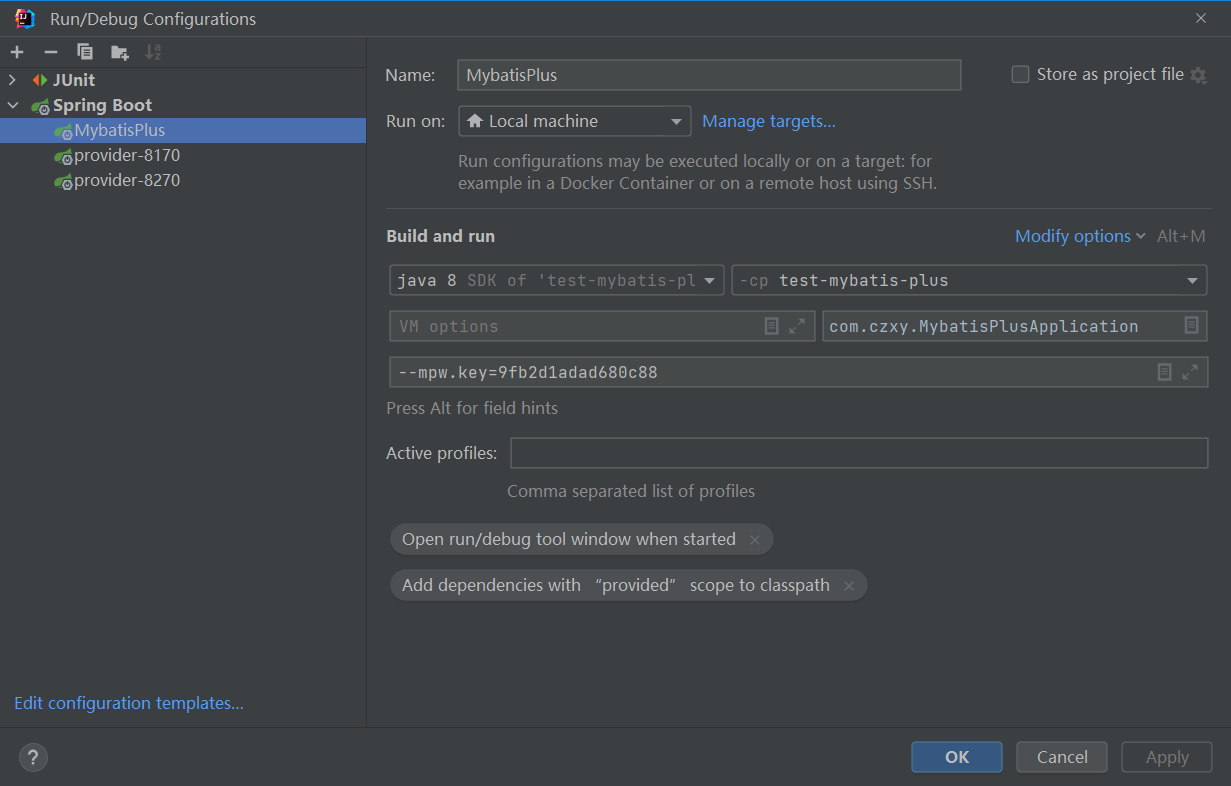The width and height of the screenshot is (1231, 786).
Task: Click the help question mark
Action: click(x=33, y=757)
